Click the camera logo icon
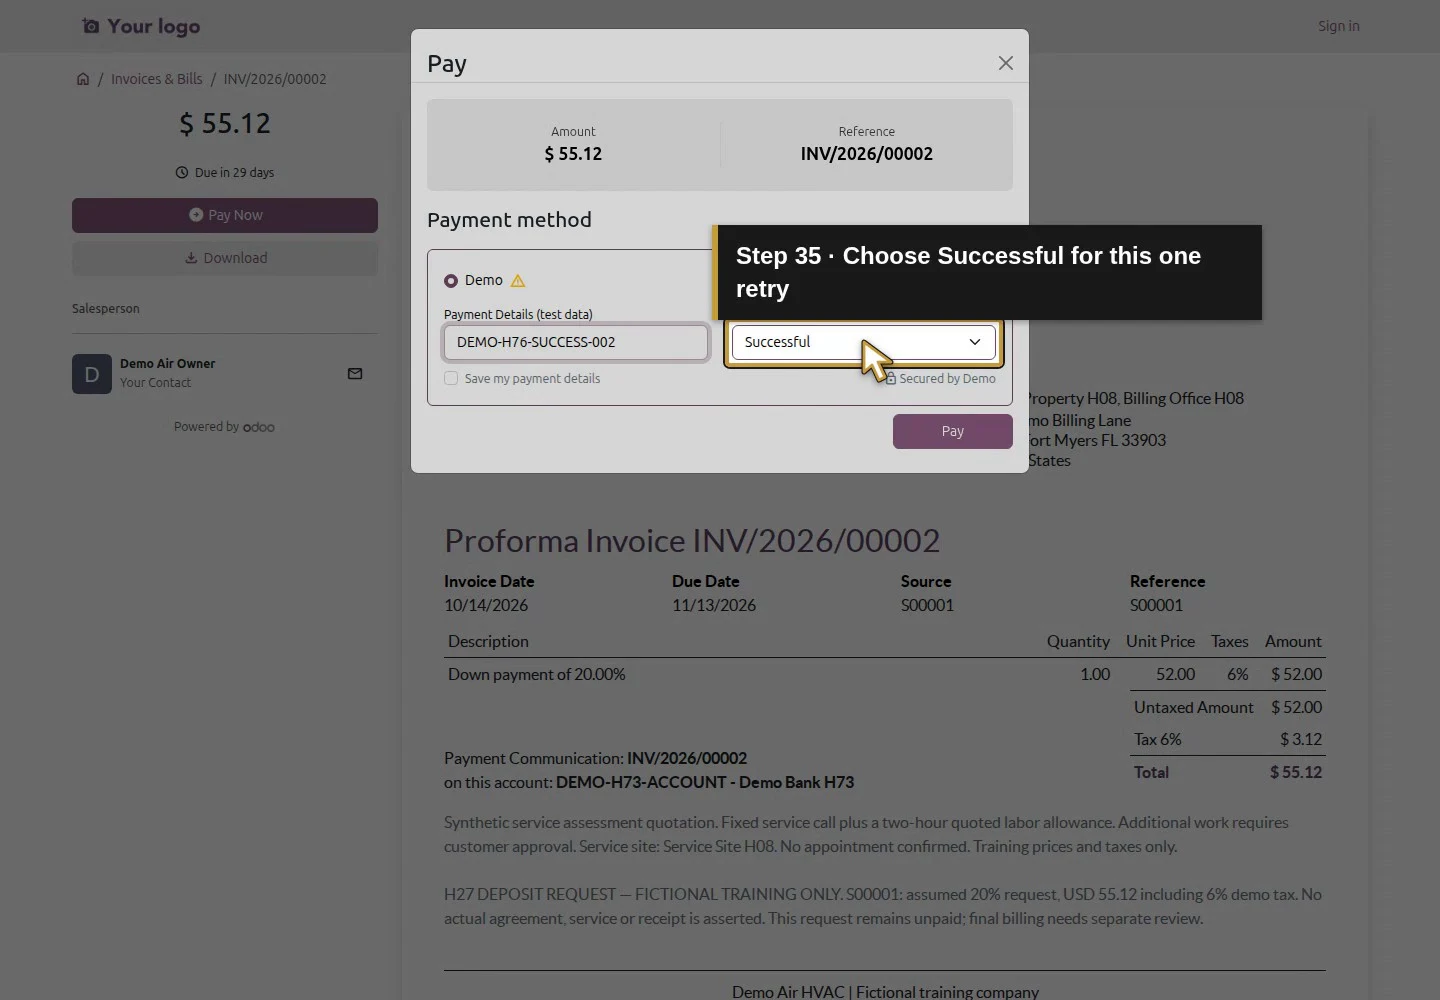Viewport: 1440px width, 1000px height. coord(91,26)
